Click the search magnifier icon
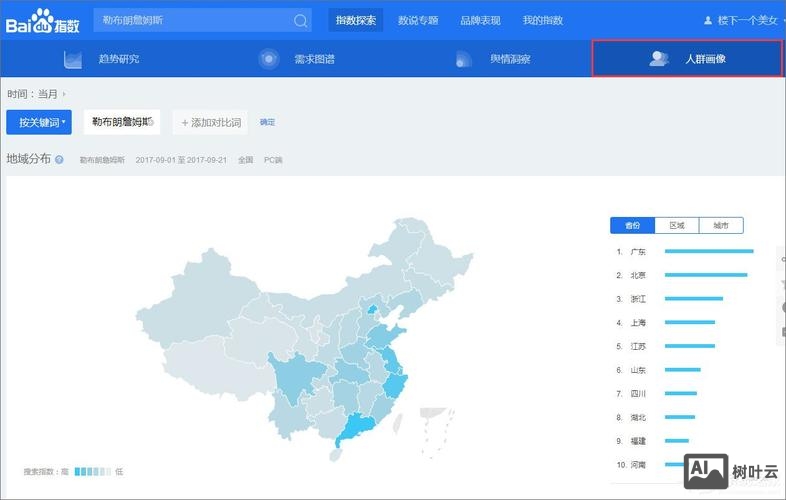Screen dimensions: 786x500 301,21
